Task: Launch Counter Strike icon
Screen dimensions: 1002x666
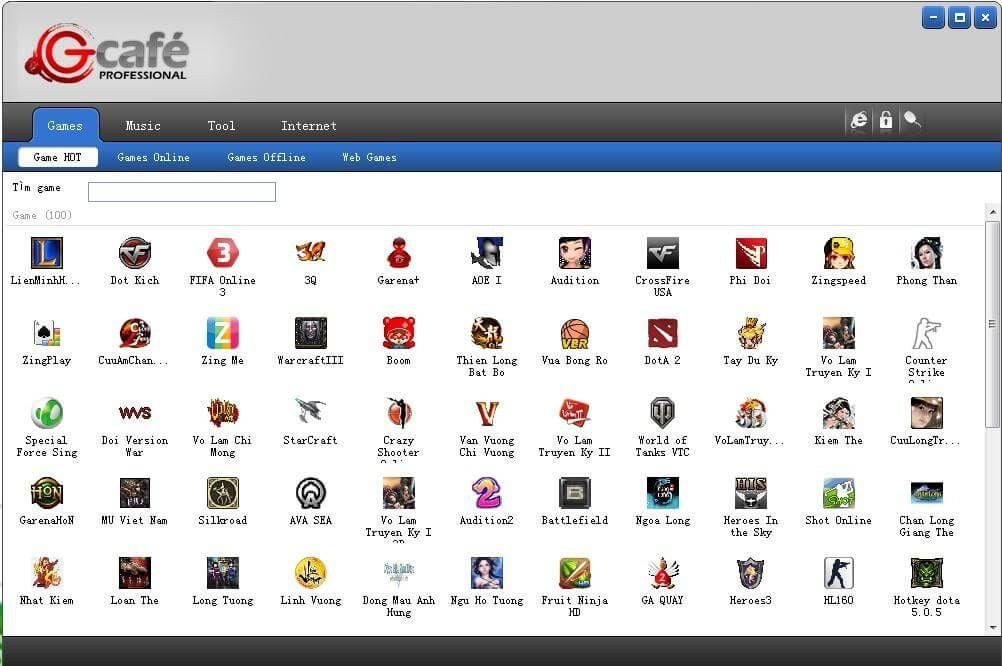Action: click(927, 333)
